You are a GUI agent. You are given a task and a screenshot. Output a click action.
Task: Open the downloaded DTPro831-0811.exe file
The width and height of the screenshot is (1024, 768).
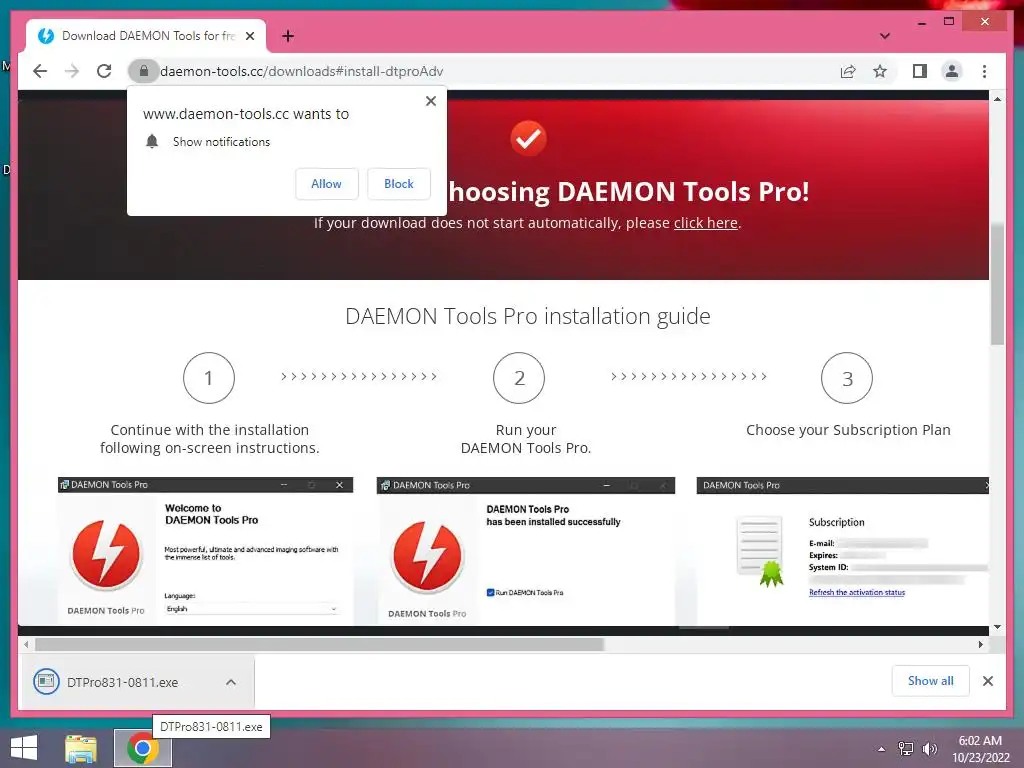pos(122,682)
